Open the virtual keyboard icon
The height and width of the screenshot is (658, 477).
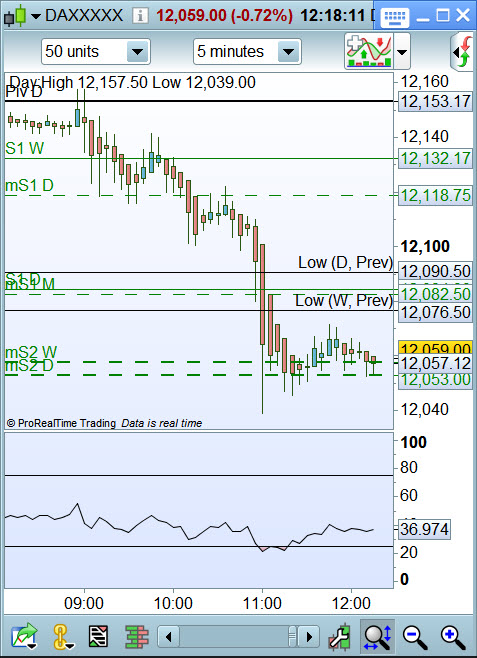(394, 17)
